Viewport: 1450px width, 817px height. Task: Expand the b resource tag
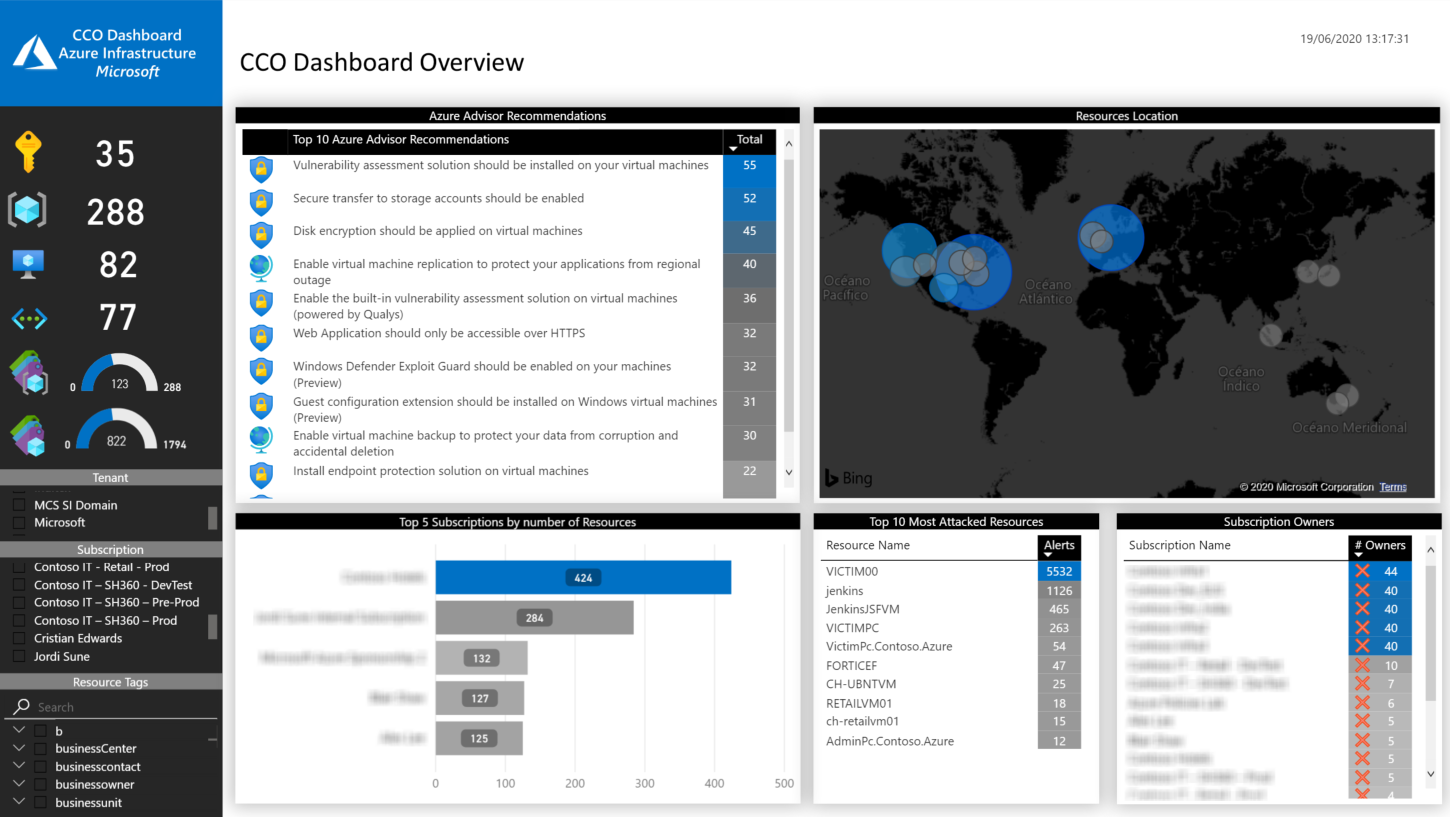[19, 730]
